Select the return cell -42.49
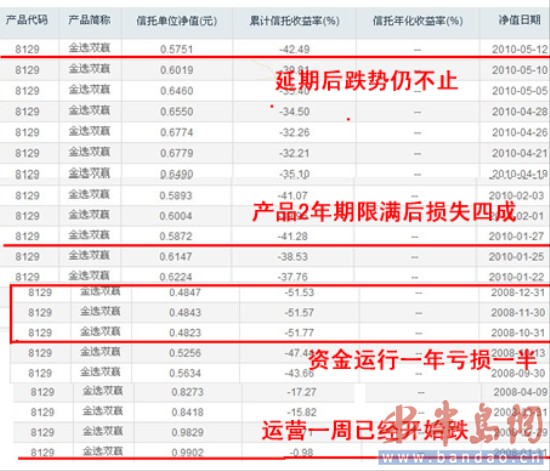The height and width of the screenshot is (471, 550). click(294, 49)
